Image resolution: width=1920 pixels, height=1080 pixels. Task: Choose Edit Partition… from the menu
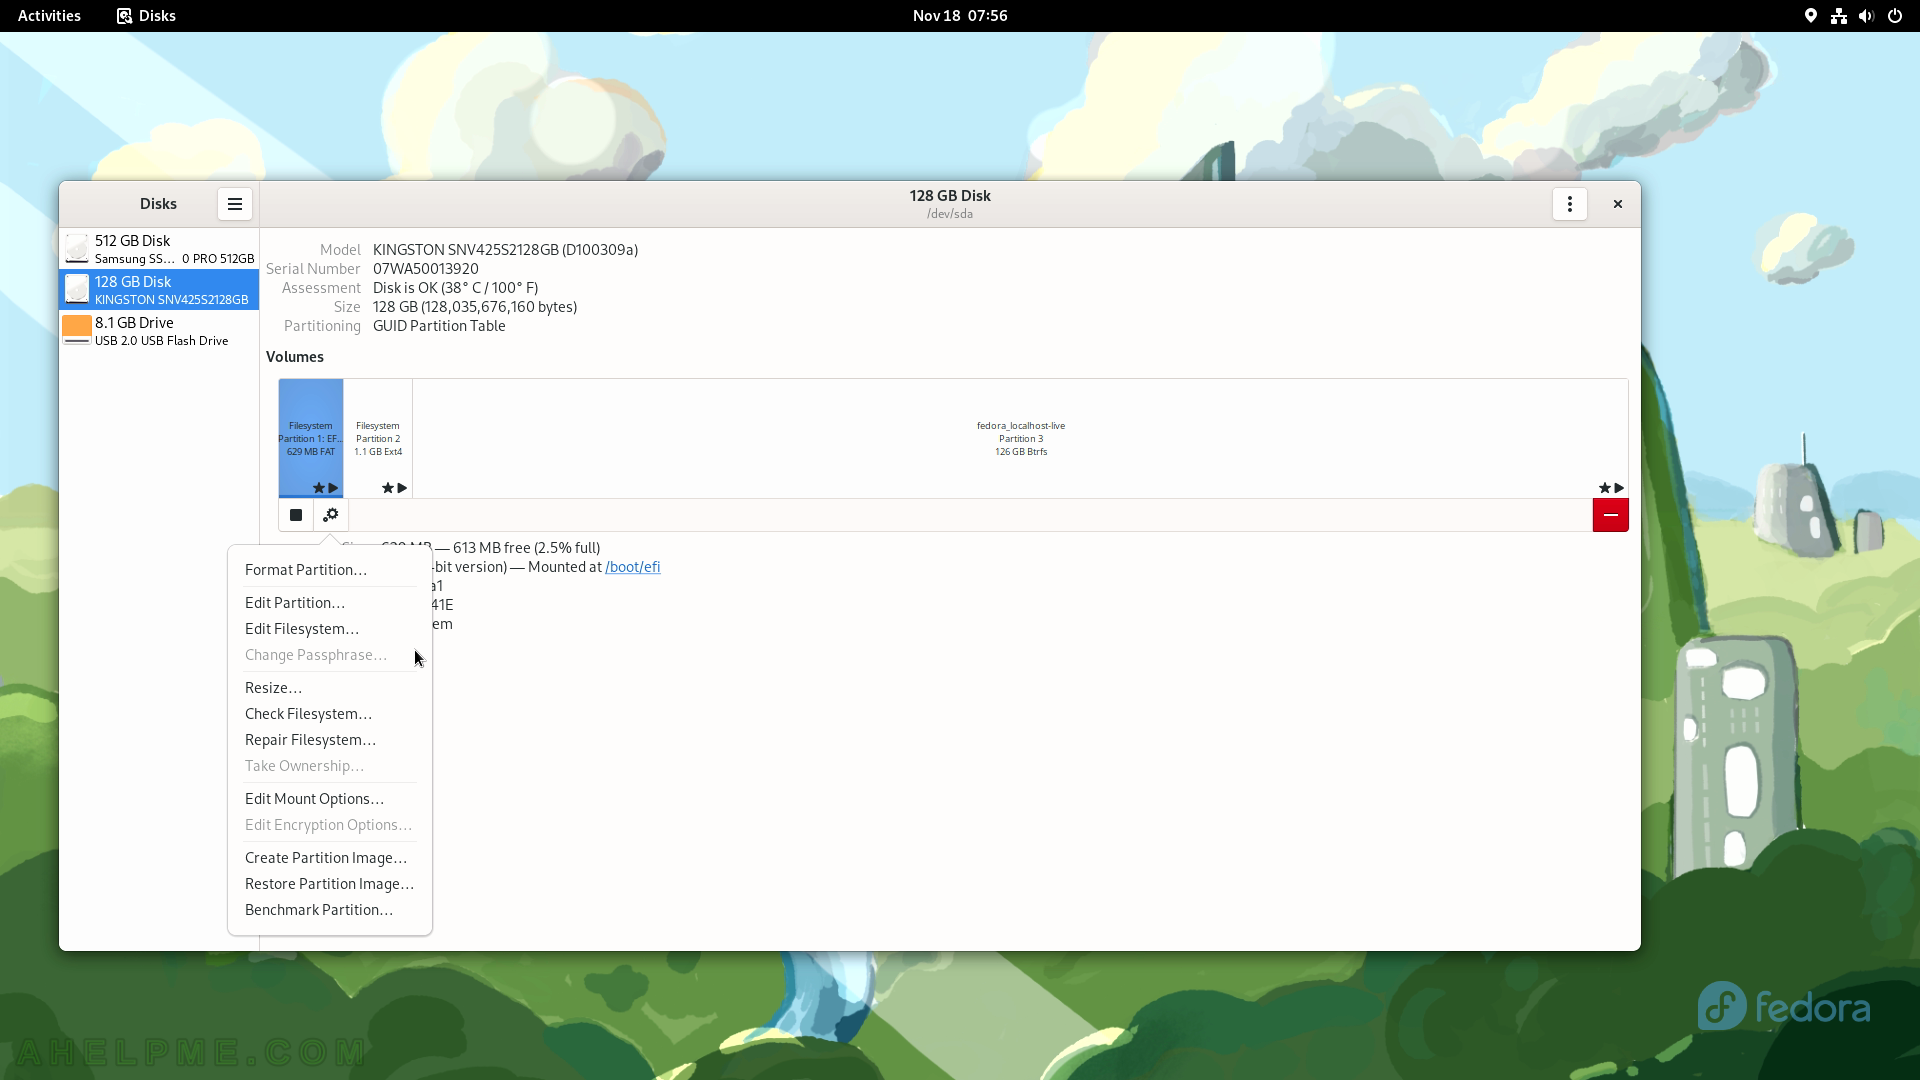(x=330, y=603)
